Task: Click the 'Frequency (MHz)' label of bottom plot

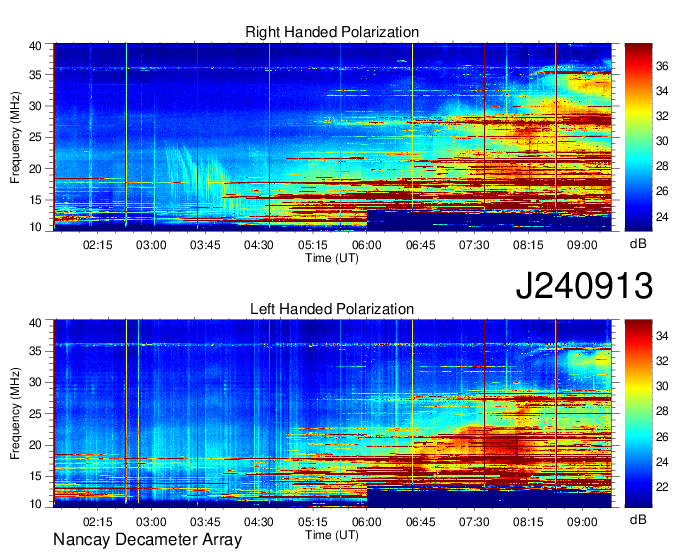Action: pos(15,413)
